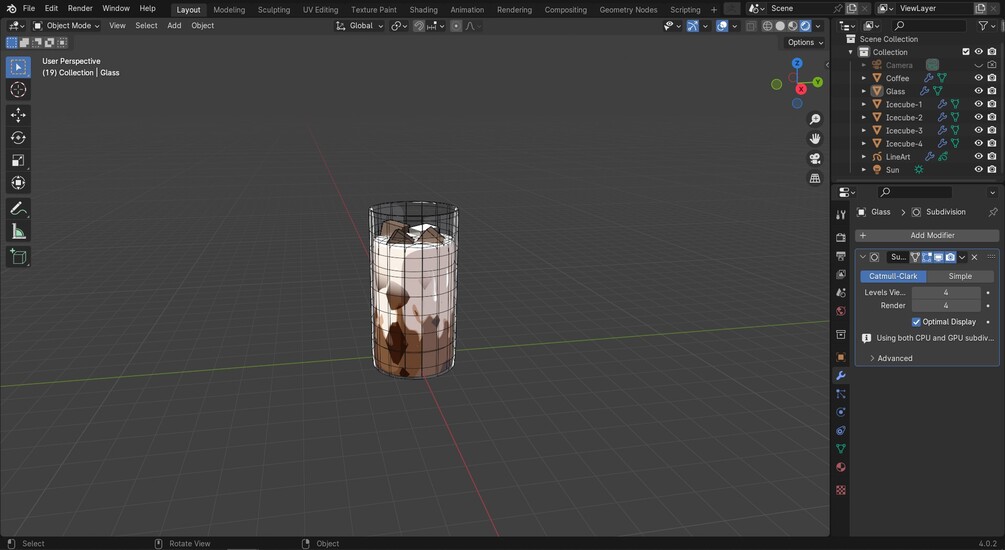1005x550 pixels.
Task: Choose the Select Box tool
Action: click(18, 67)
